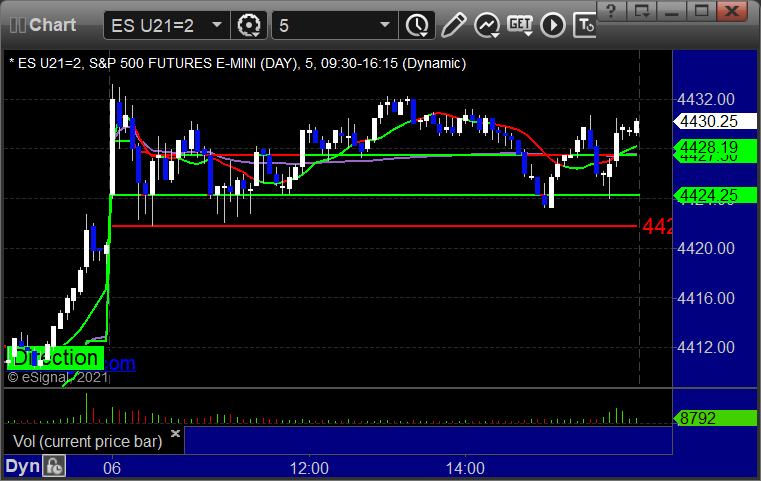Click the 4424.25 green price tag
Screen dimensions: 761x481
715,195
